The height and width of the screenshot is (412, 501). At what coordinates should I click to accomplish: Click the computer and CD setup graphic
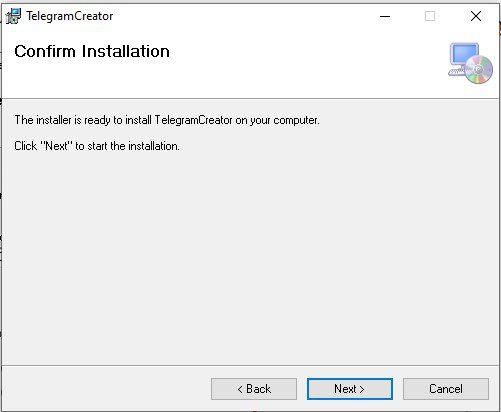click(x=470, y=63)
